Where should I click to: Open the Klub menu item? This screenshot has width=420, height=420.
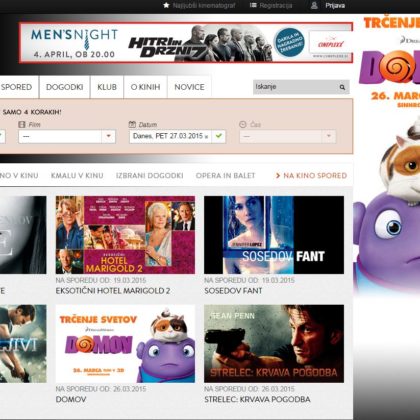pos(107,87)
